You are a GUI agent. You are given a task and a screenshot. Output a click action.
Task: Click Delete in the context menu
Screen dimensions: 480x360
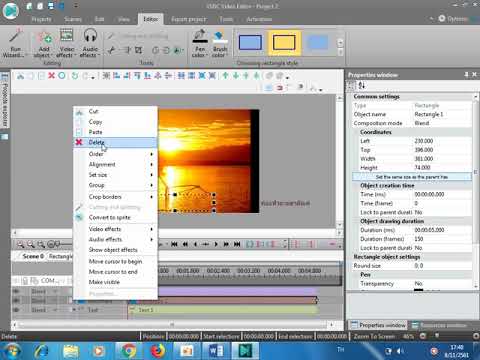click(x=115, y=142)
